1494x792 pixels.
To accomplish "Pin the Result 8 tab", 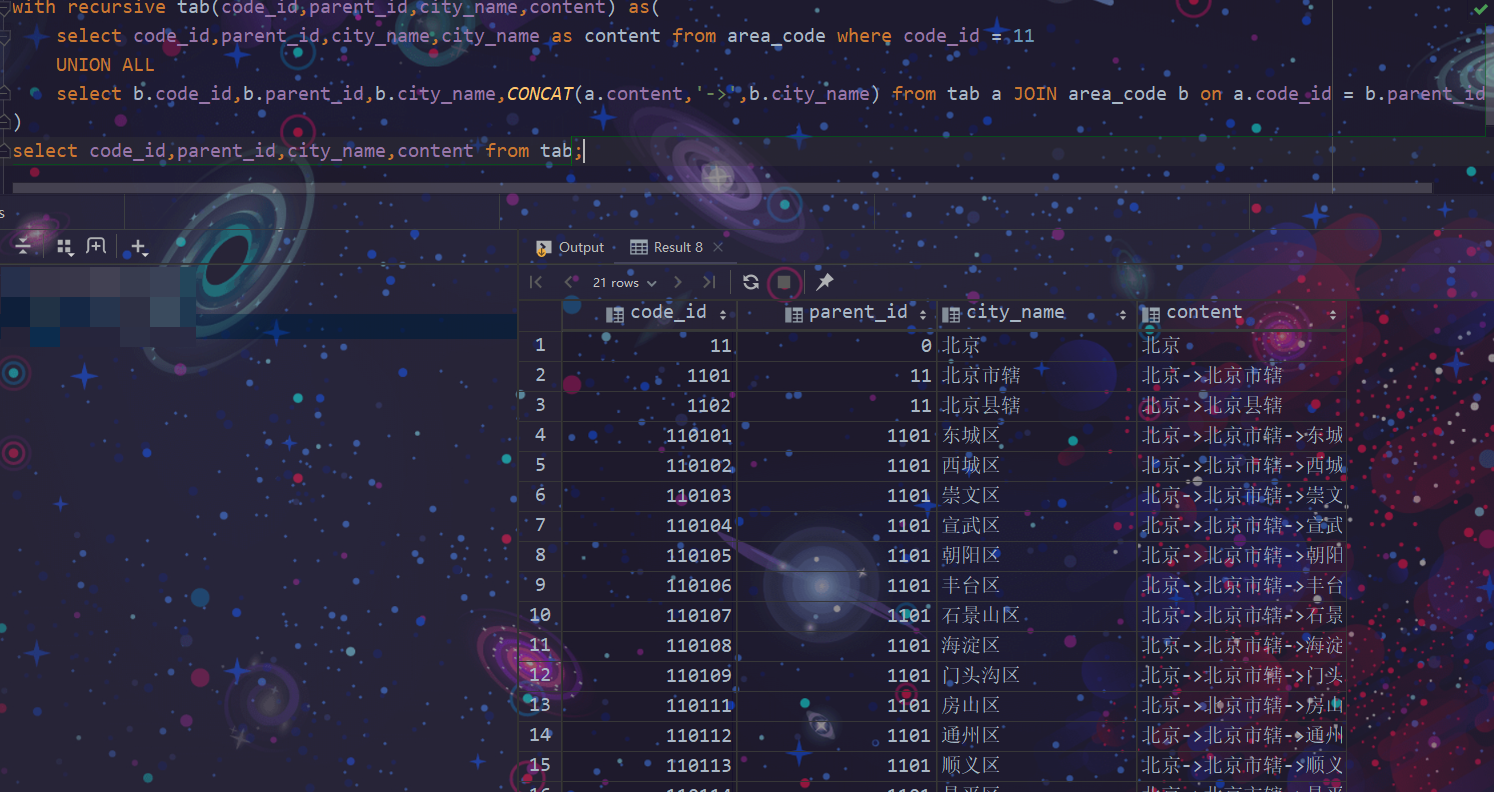I will click(823, 282).
